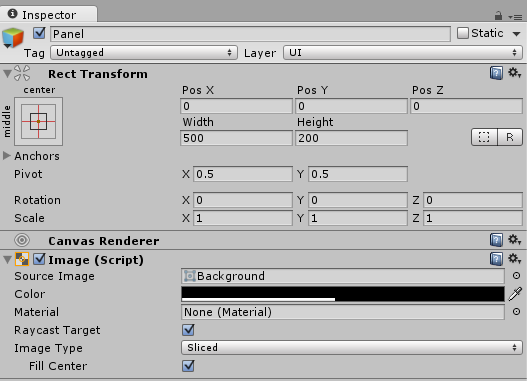Click the Rotation Z field
527x381 pixels.
point(473,200)
